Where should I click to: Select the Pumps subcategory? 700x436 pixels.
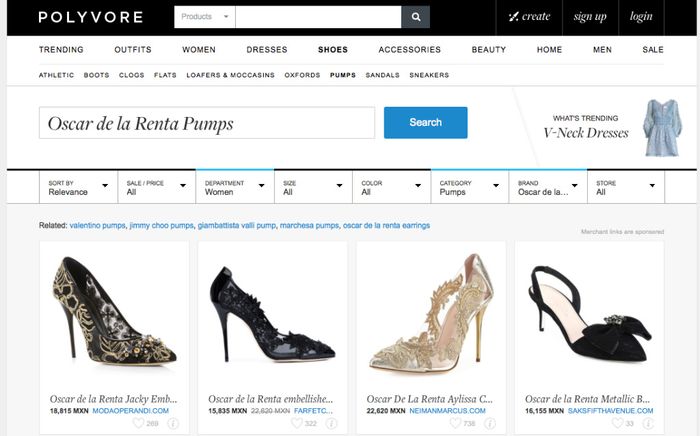coord(343,75)
